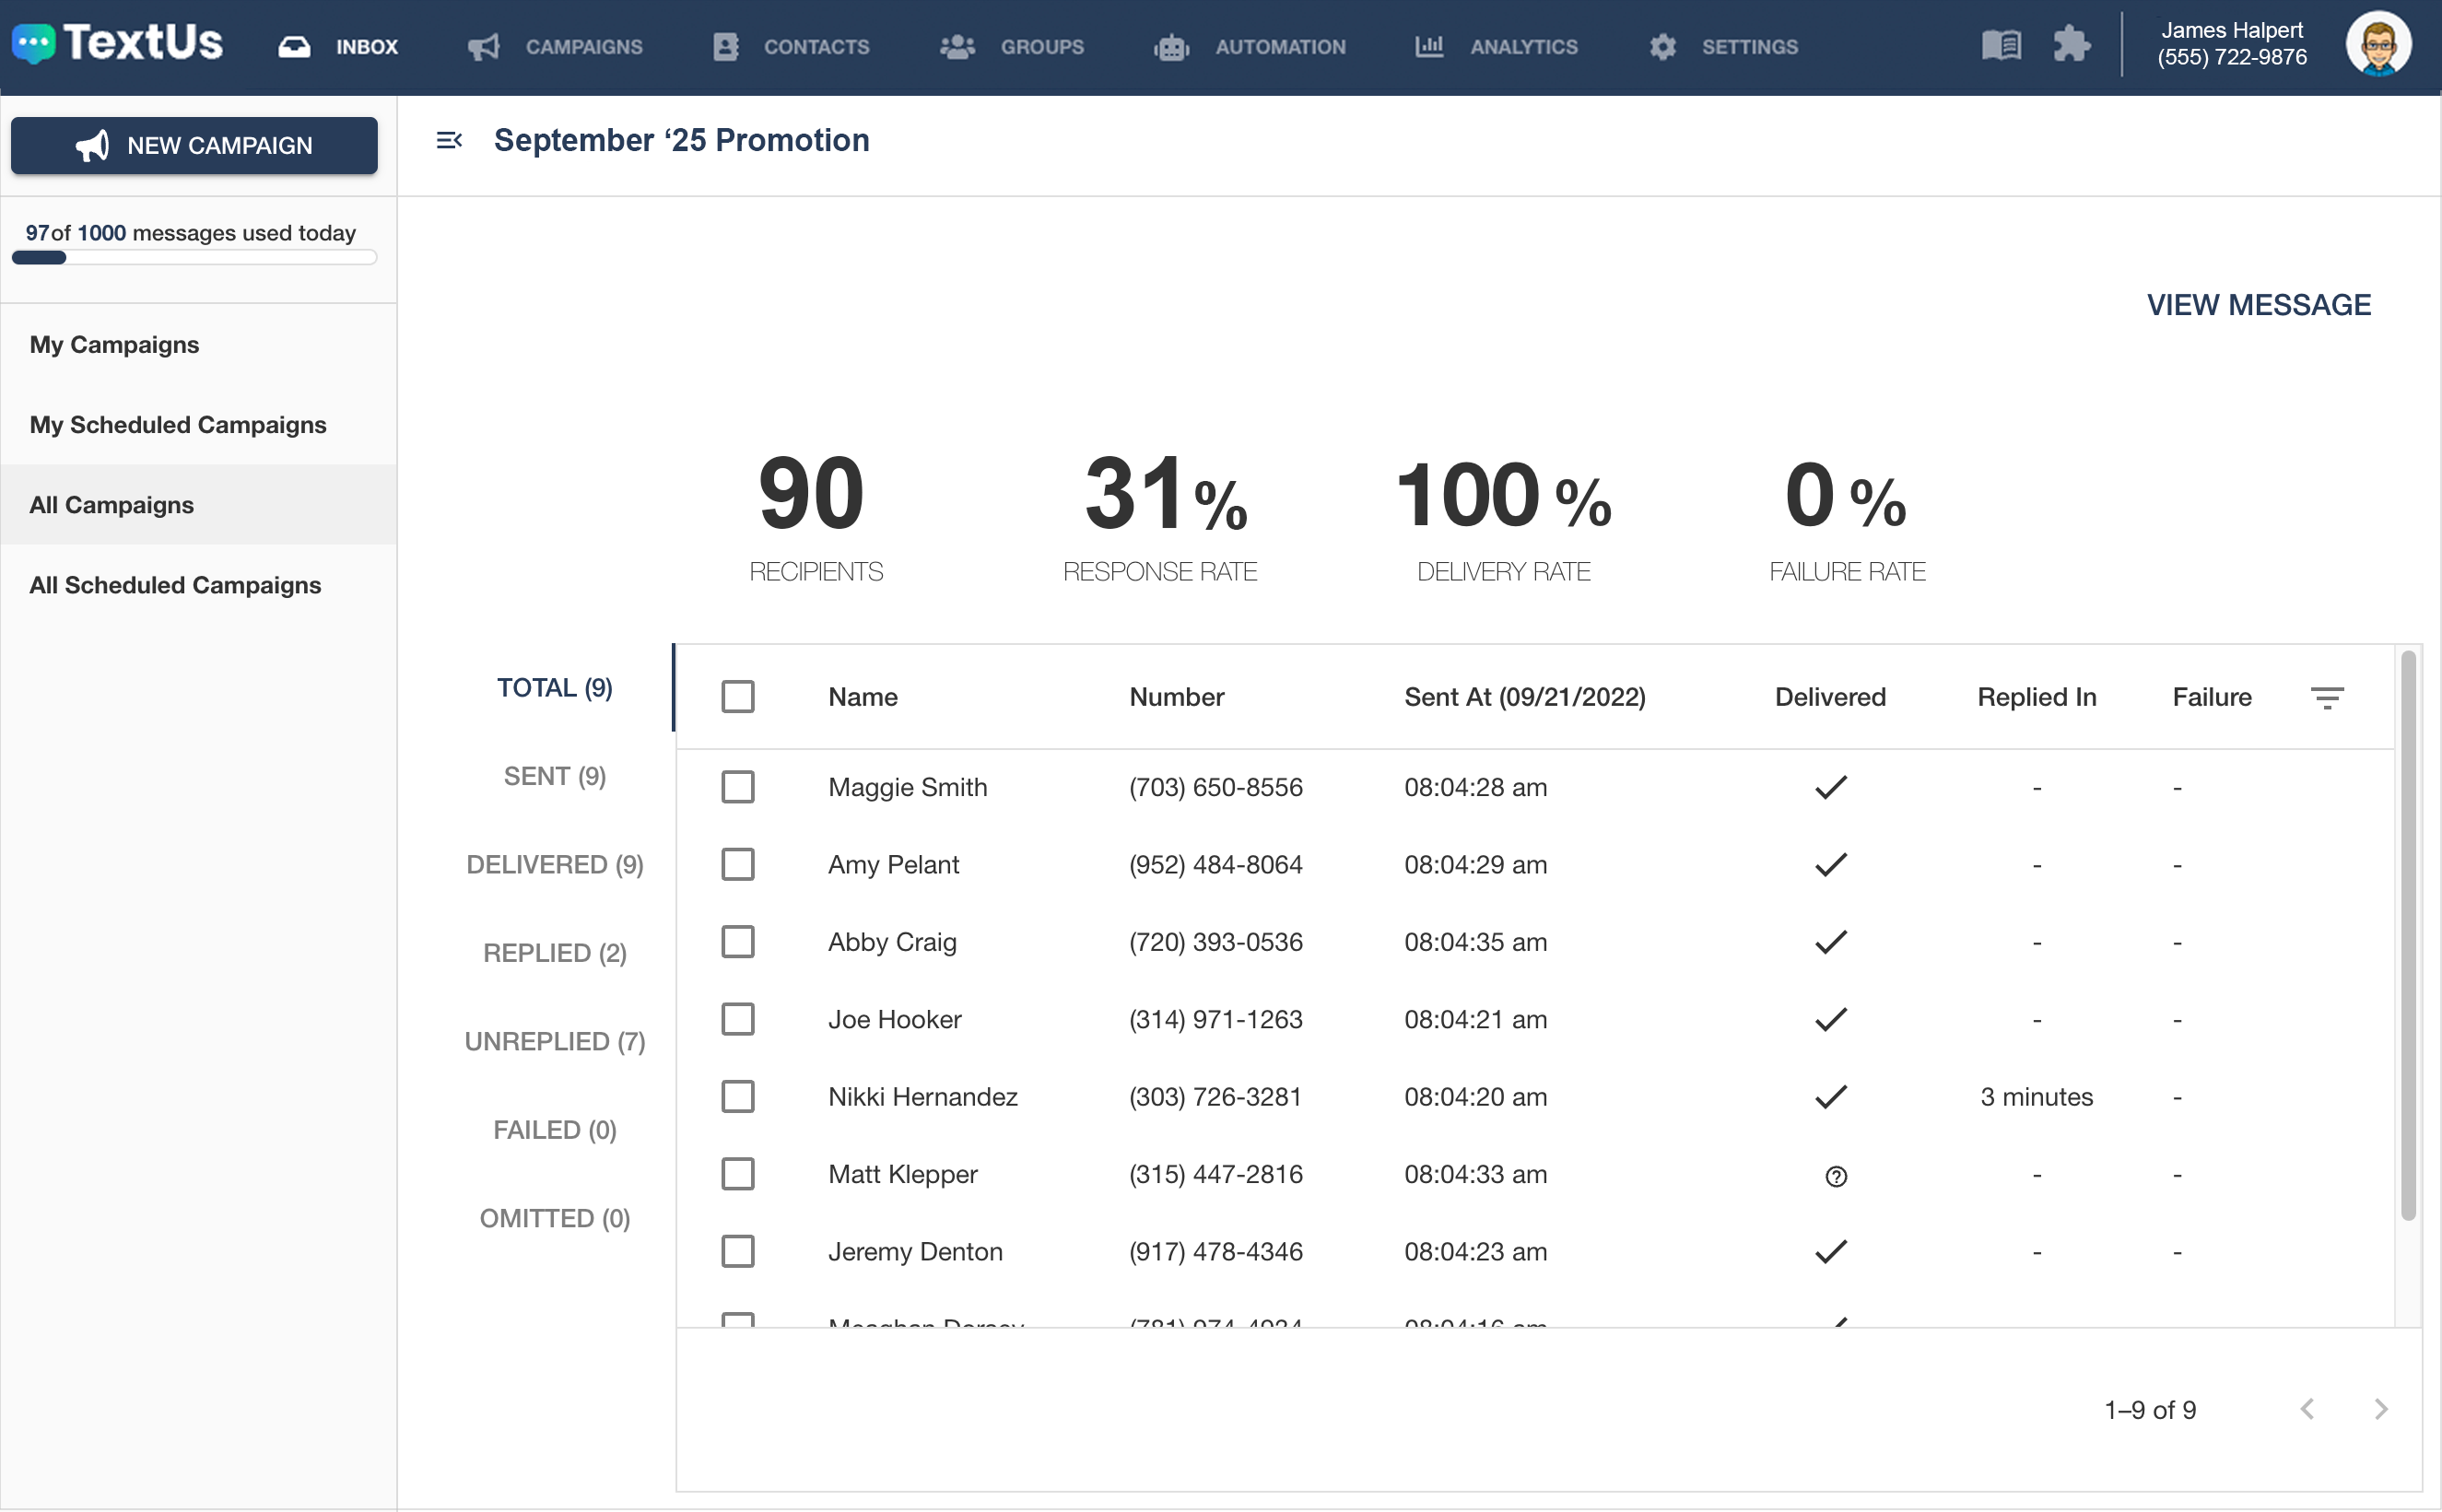Screen dimensions: 2442x1512
Task: Click the unknown delivery status icon for Matt Klepper
Action: [1836, 1176]
